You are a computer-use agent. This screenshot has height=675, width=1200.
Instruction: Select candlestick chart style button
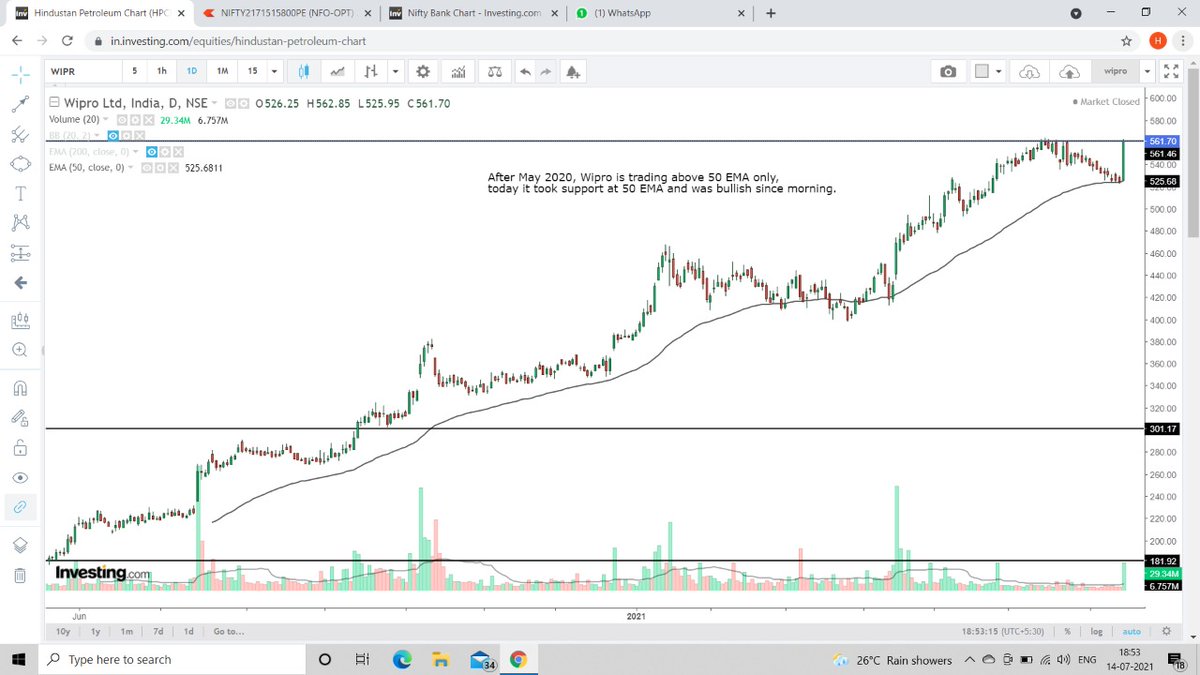point(306,71)
